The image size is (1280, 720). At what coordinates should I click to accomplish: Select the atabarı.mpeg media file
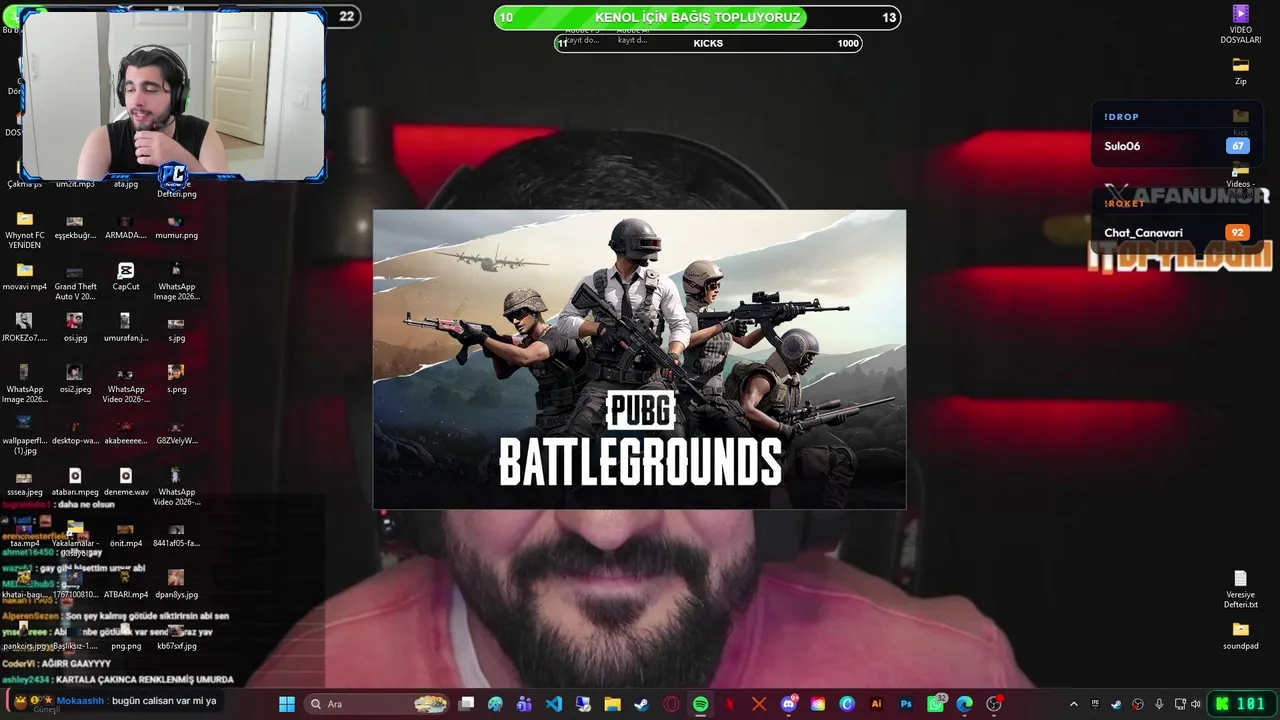75,482
